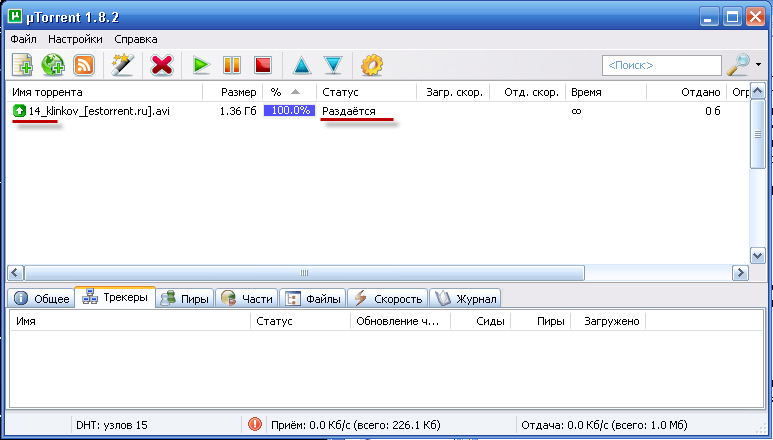Stop the torrent with red stop icon
Viewport: 773px width, 440px height.
263,65
